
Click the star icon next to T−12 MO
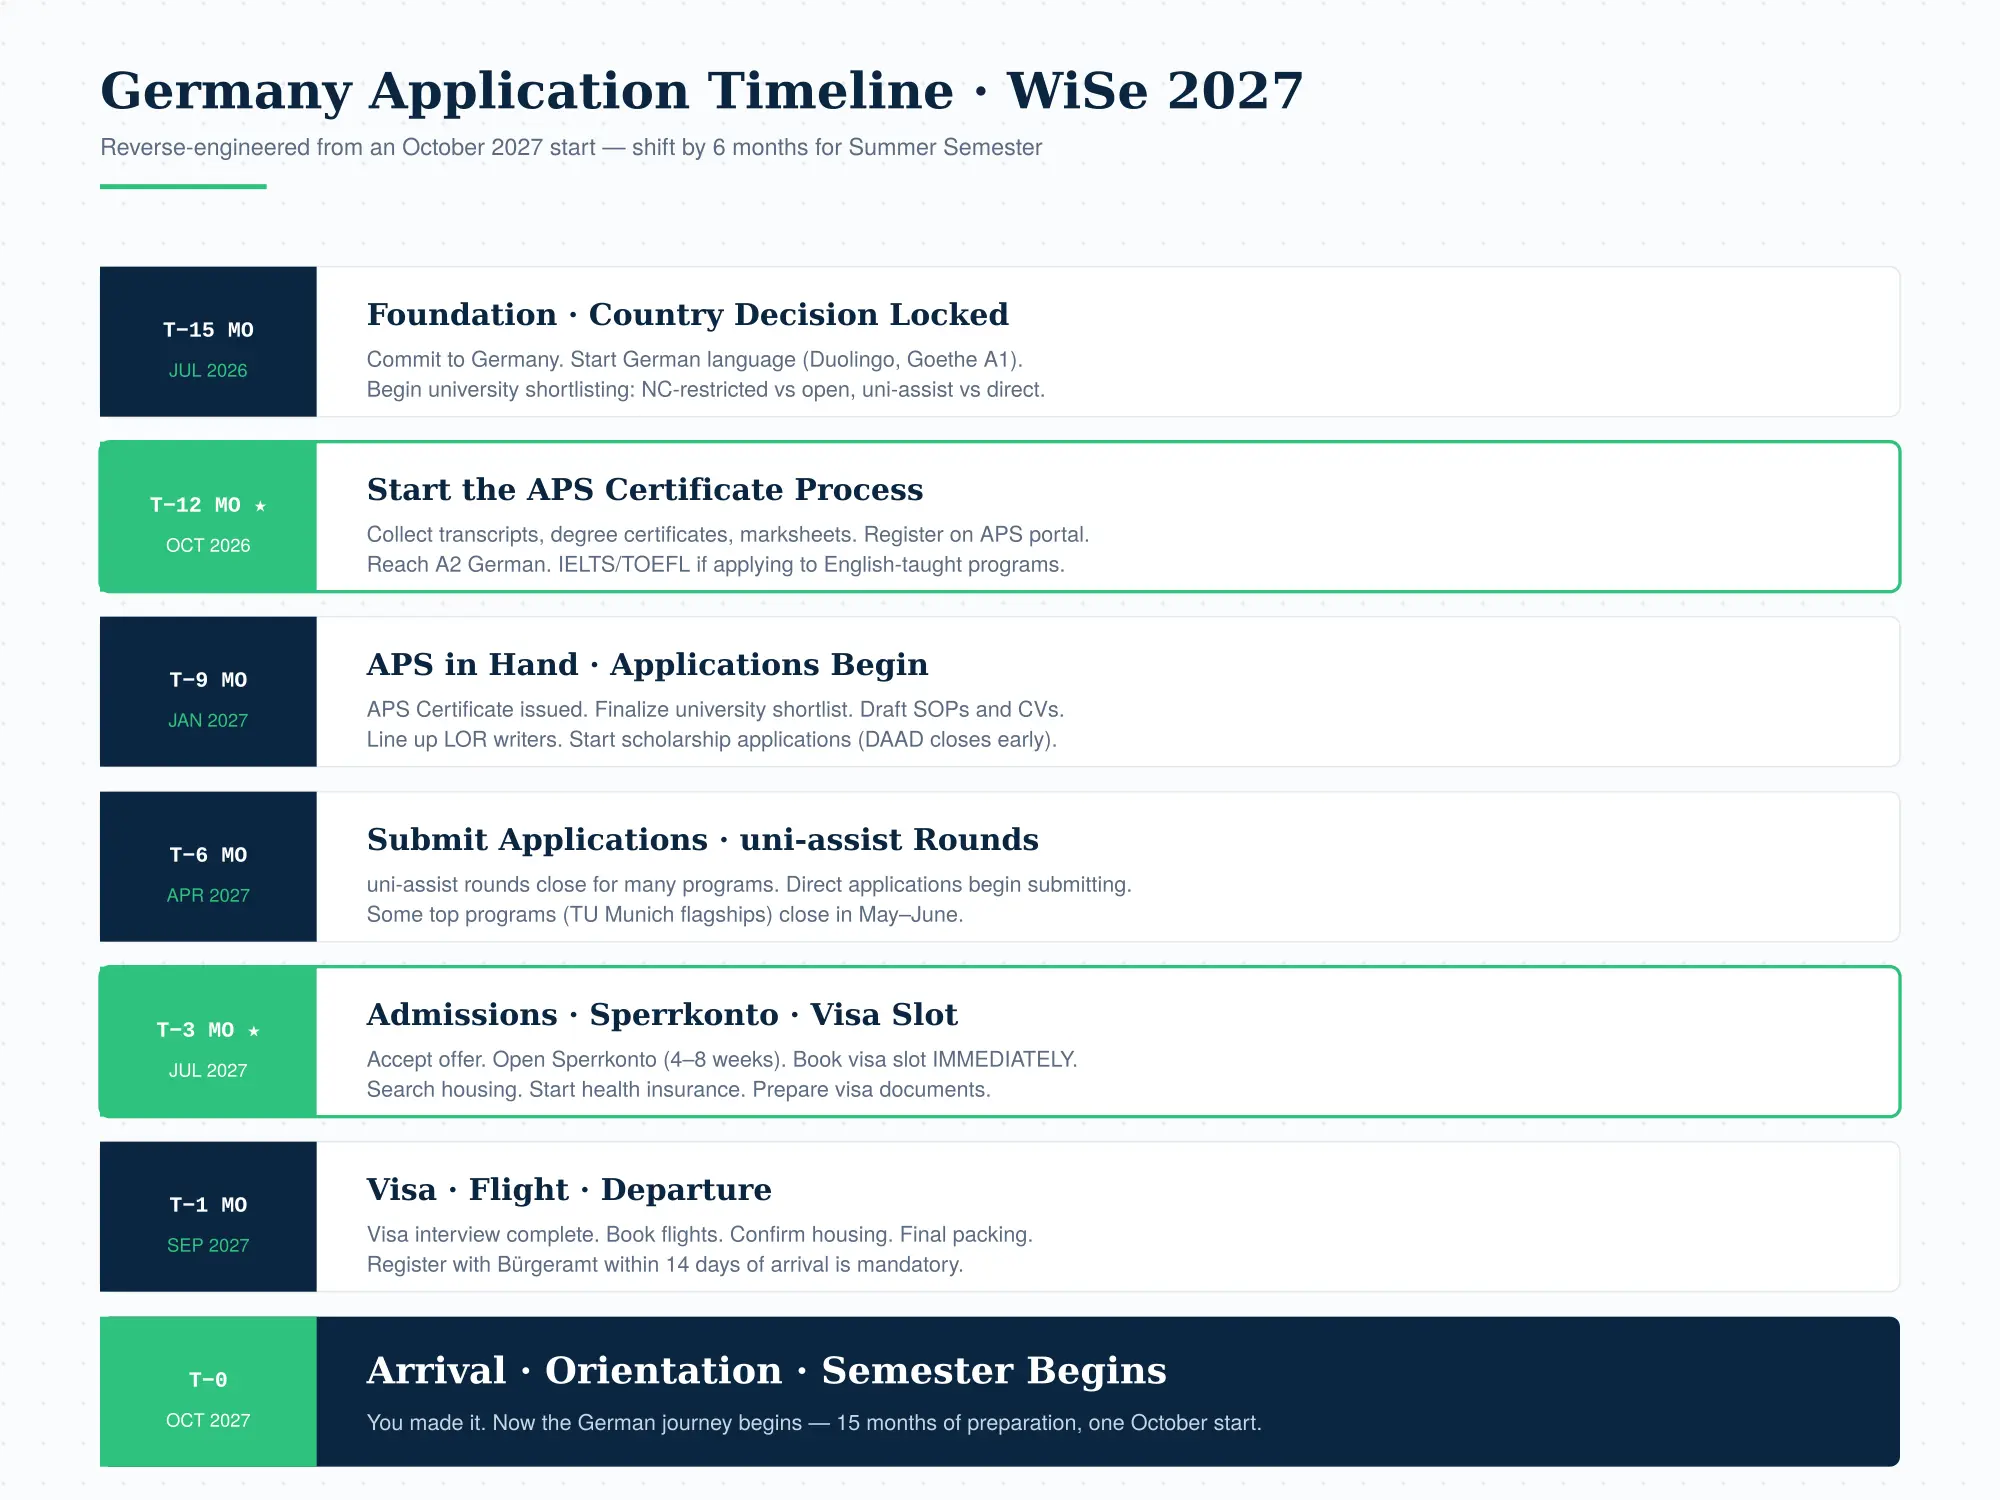click(260, 506)
